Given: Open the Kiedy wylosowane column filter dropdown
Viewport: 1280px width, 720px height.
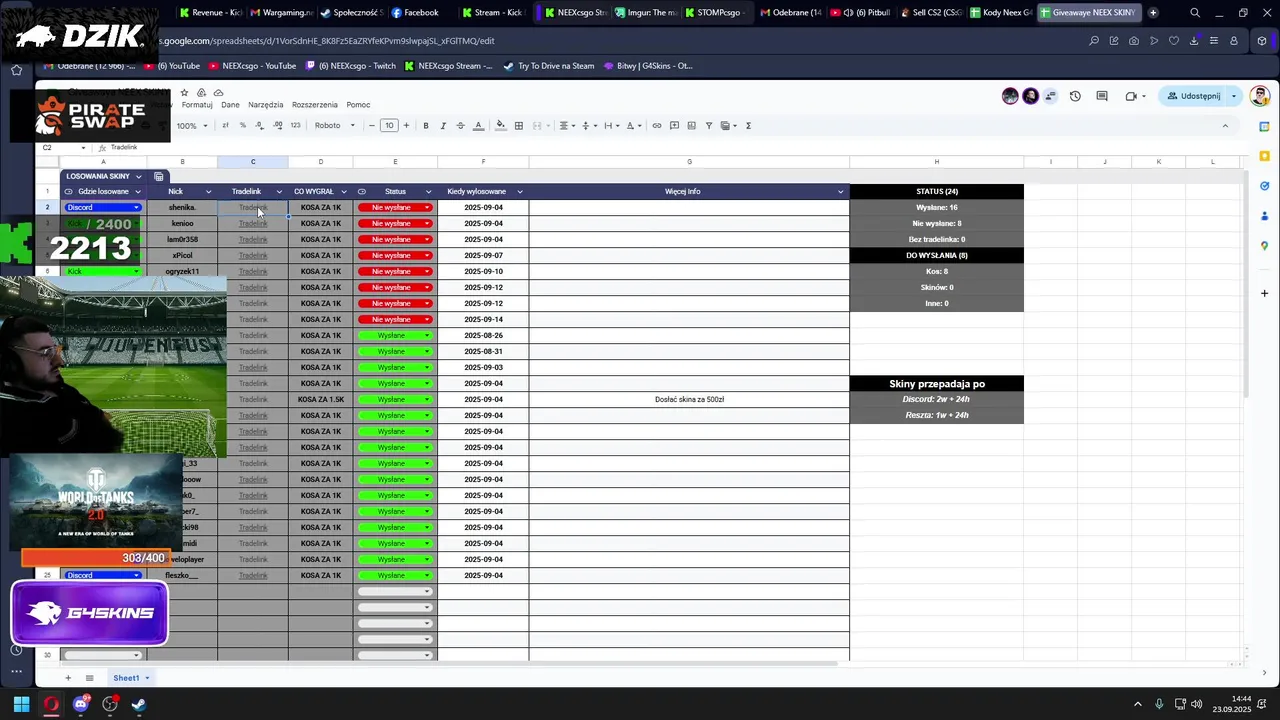Looking at the screenshot, I should coord(520,192).
